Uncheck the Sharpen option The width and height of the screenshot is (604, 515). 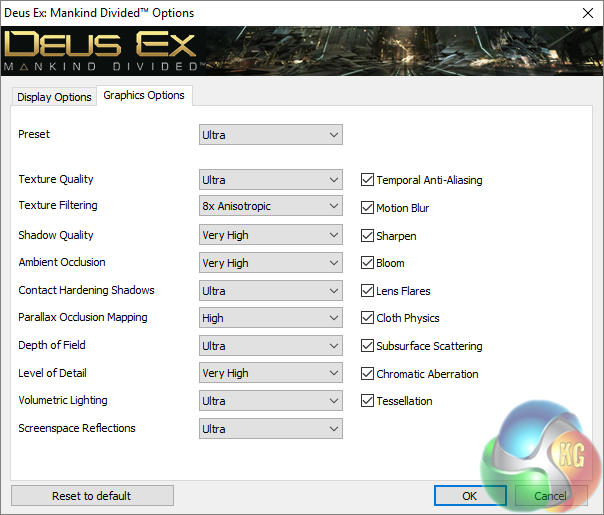click(367, 236)
